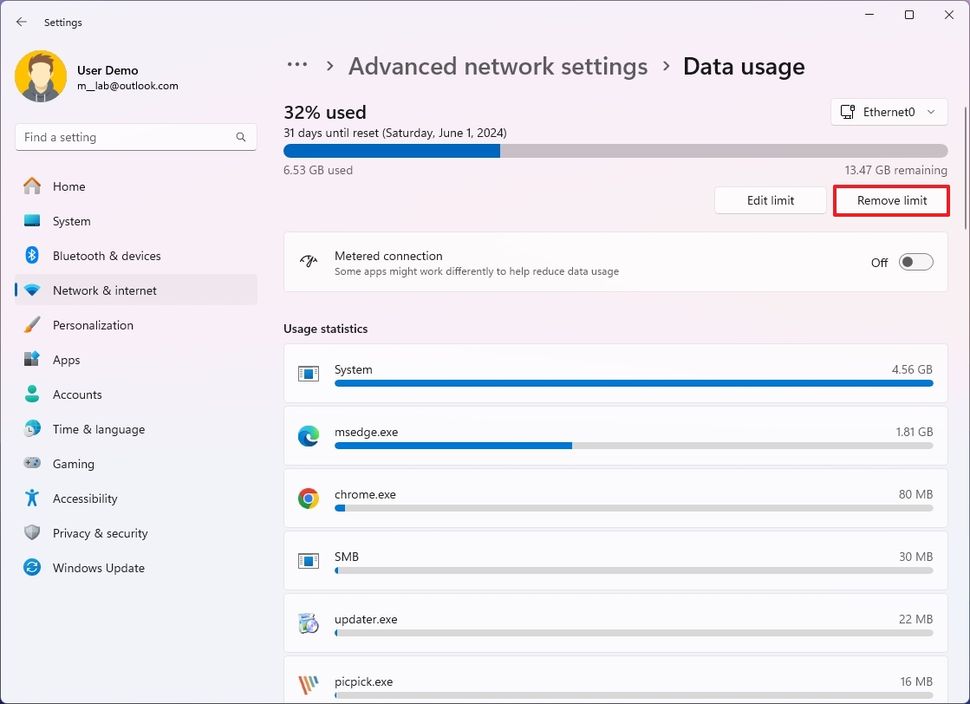The height and width of the screenshot is (704, 970).
Task: Open Advanced network settings via the breadcrumb
Action: tap(497, 66)
